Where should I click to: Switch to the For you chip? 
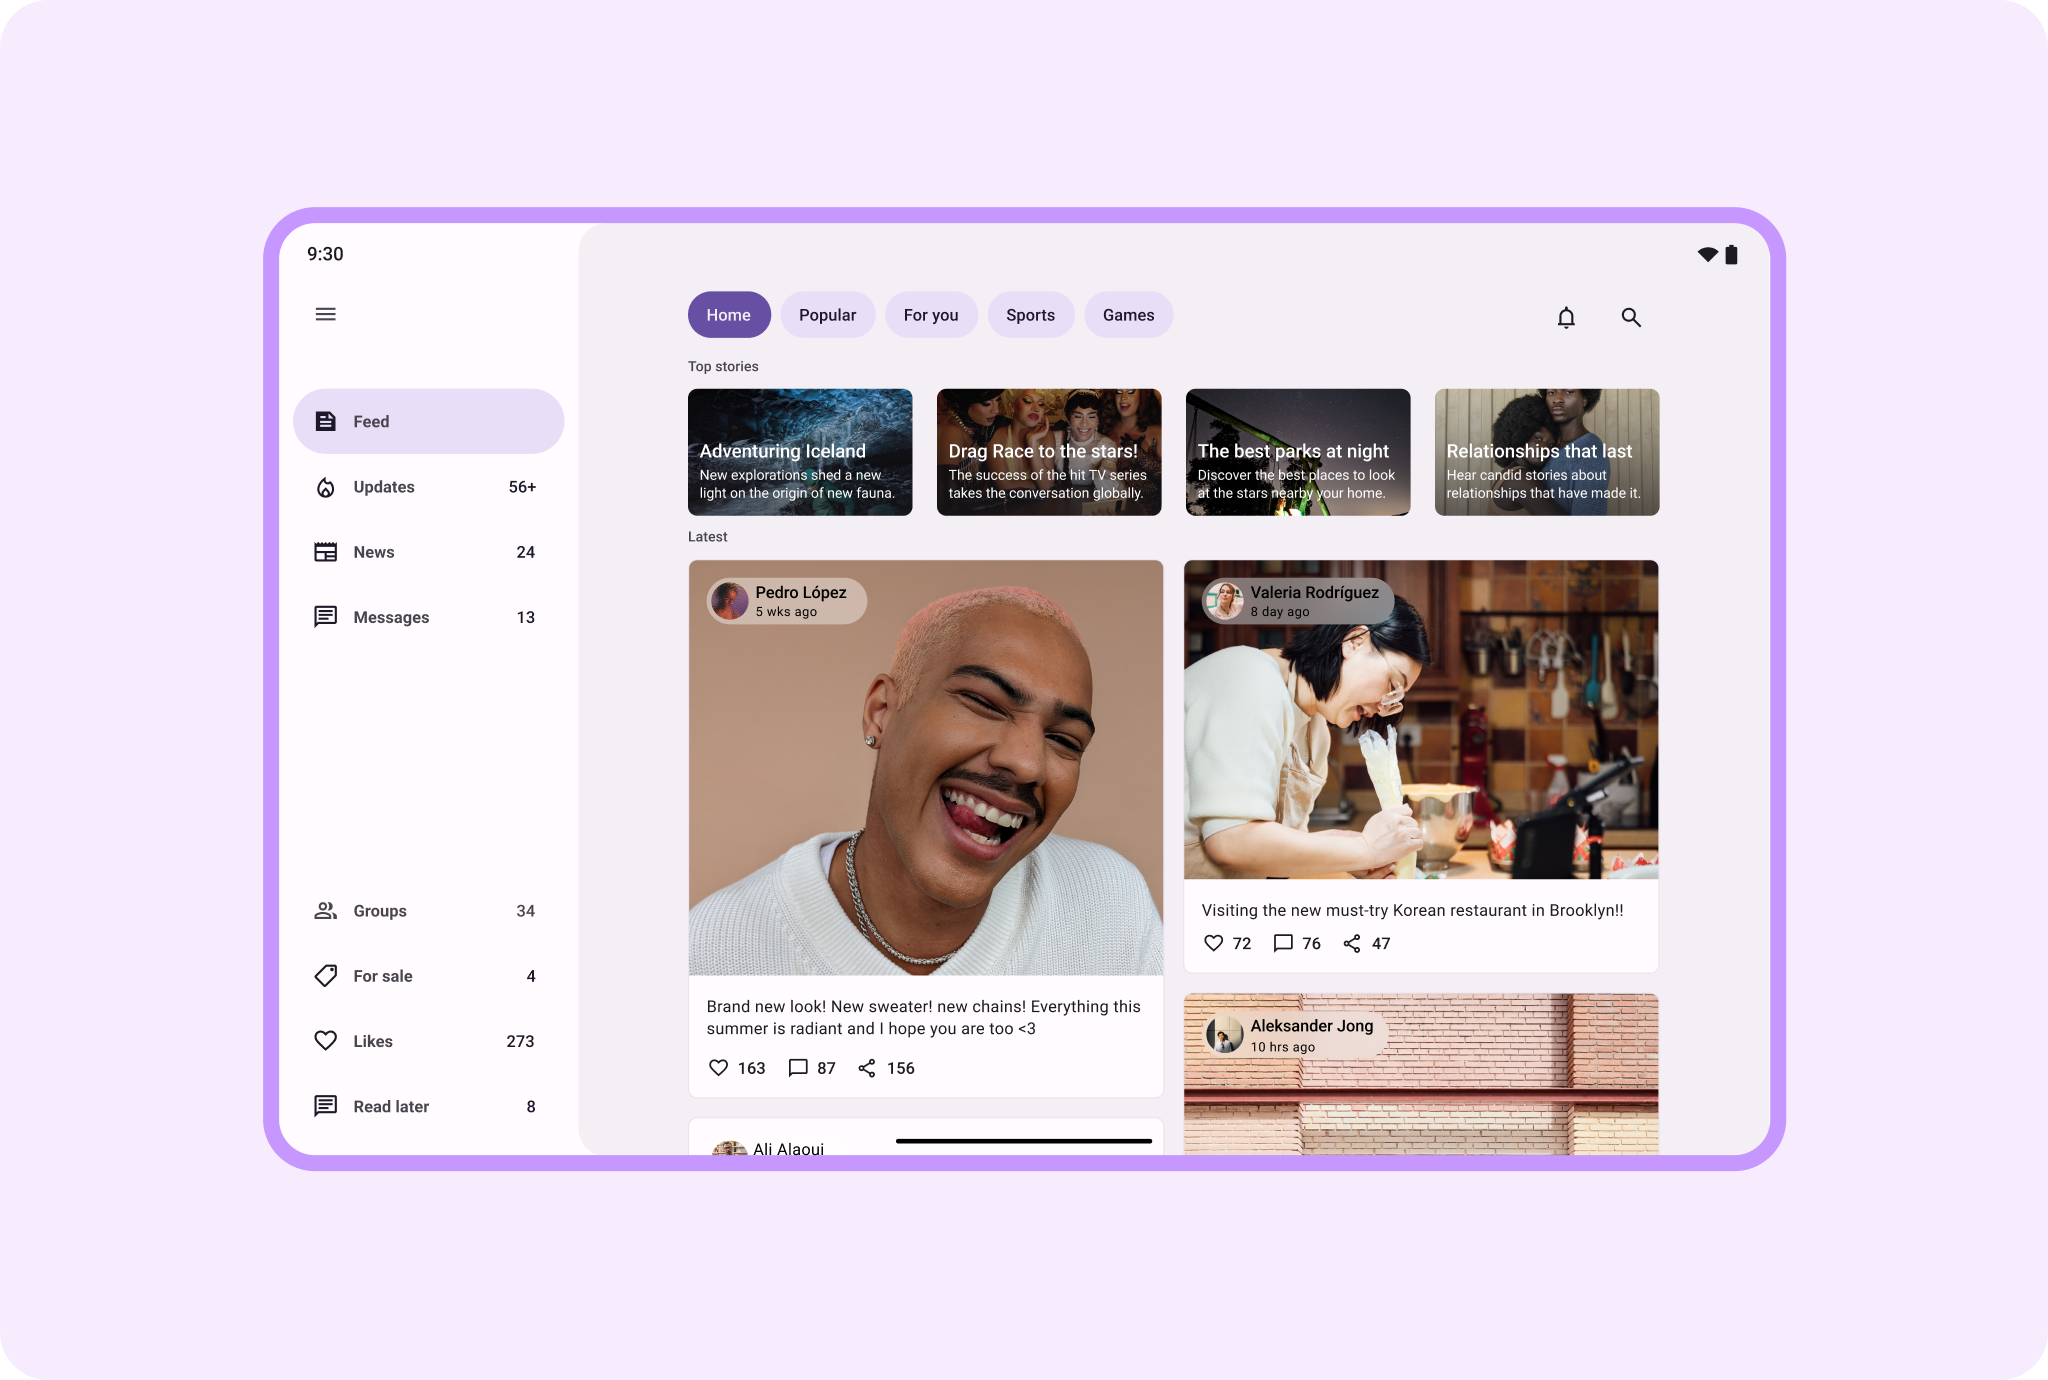click(x=930, y=315)
